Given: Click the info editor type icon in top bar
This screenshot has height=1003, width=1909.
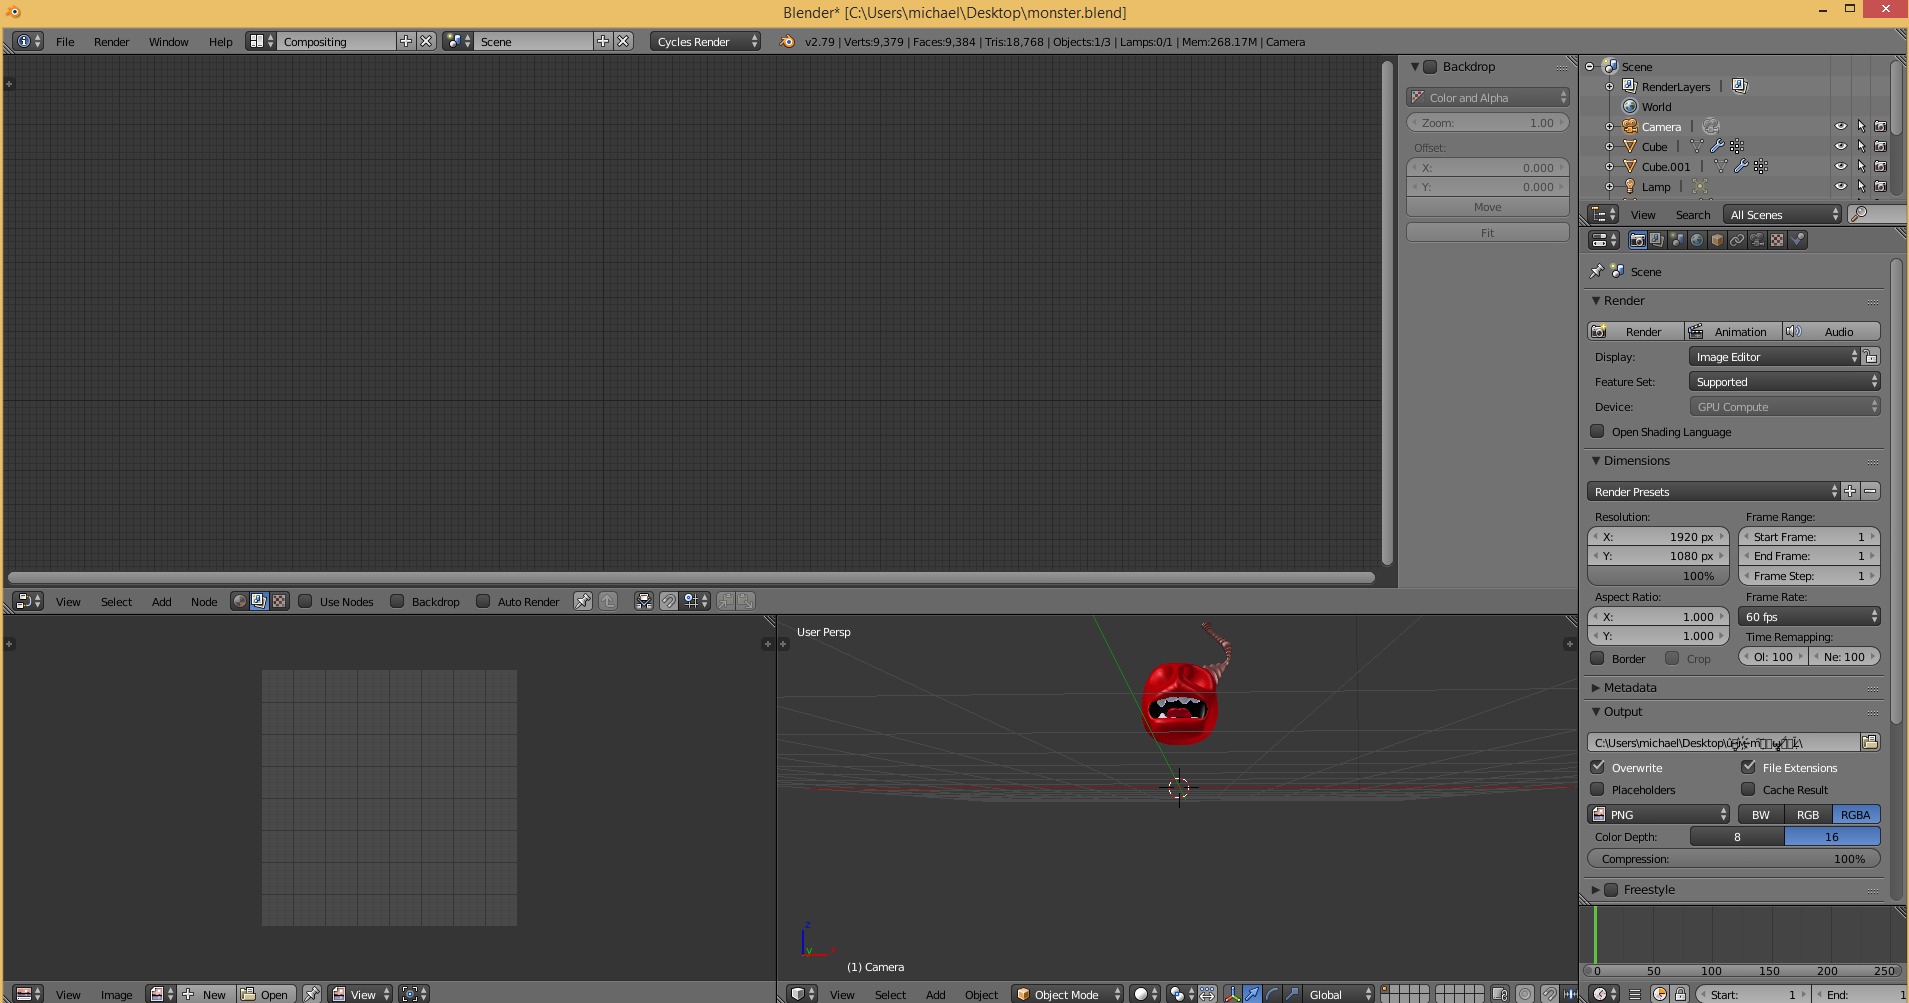Looking at the screenshot, I should coord(29,41).
